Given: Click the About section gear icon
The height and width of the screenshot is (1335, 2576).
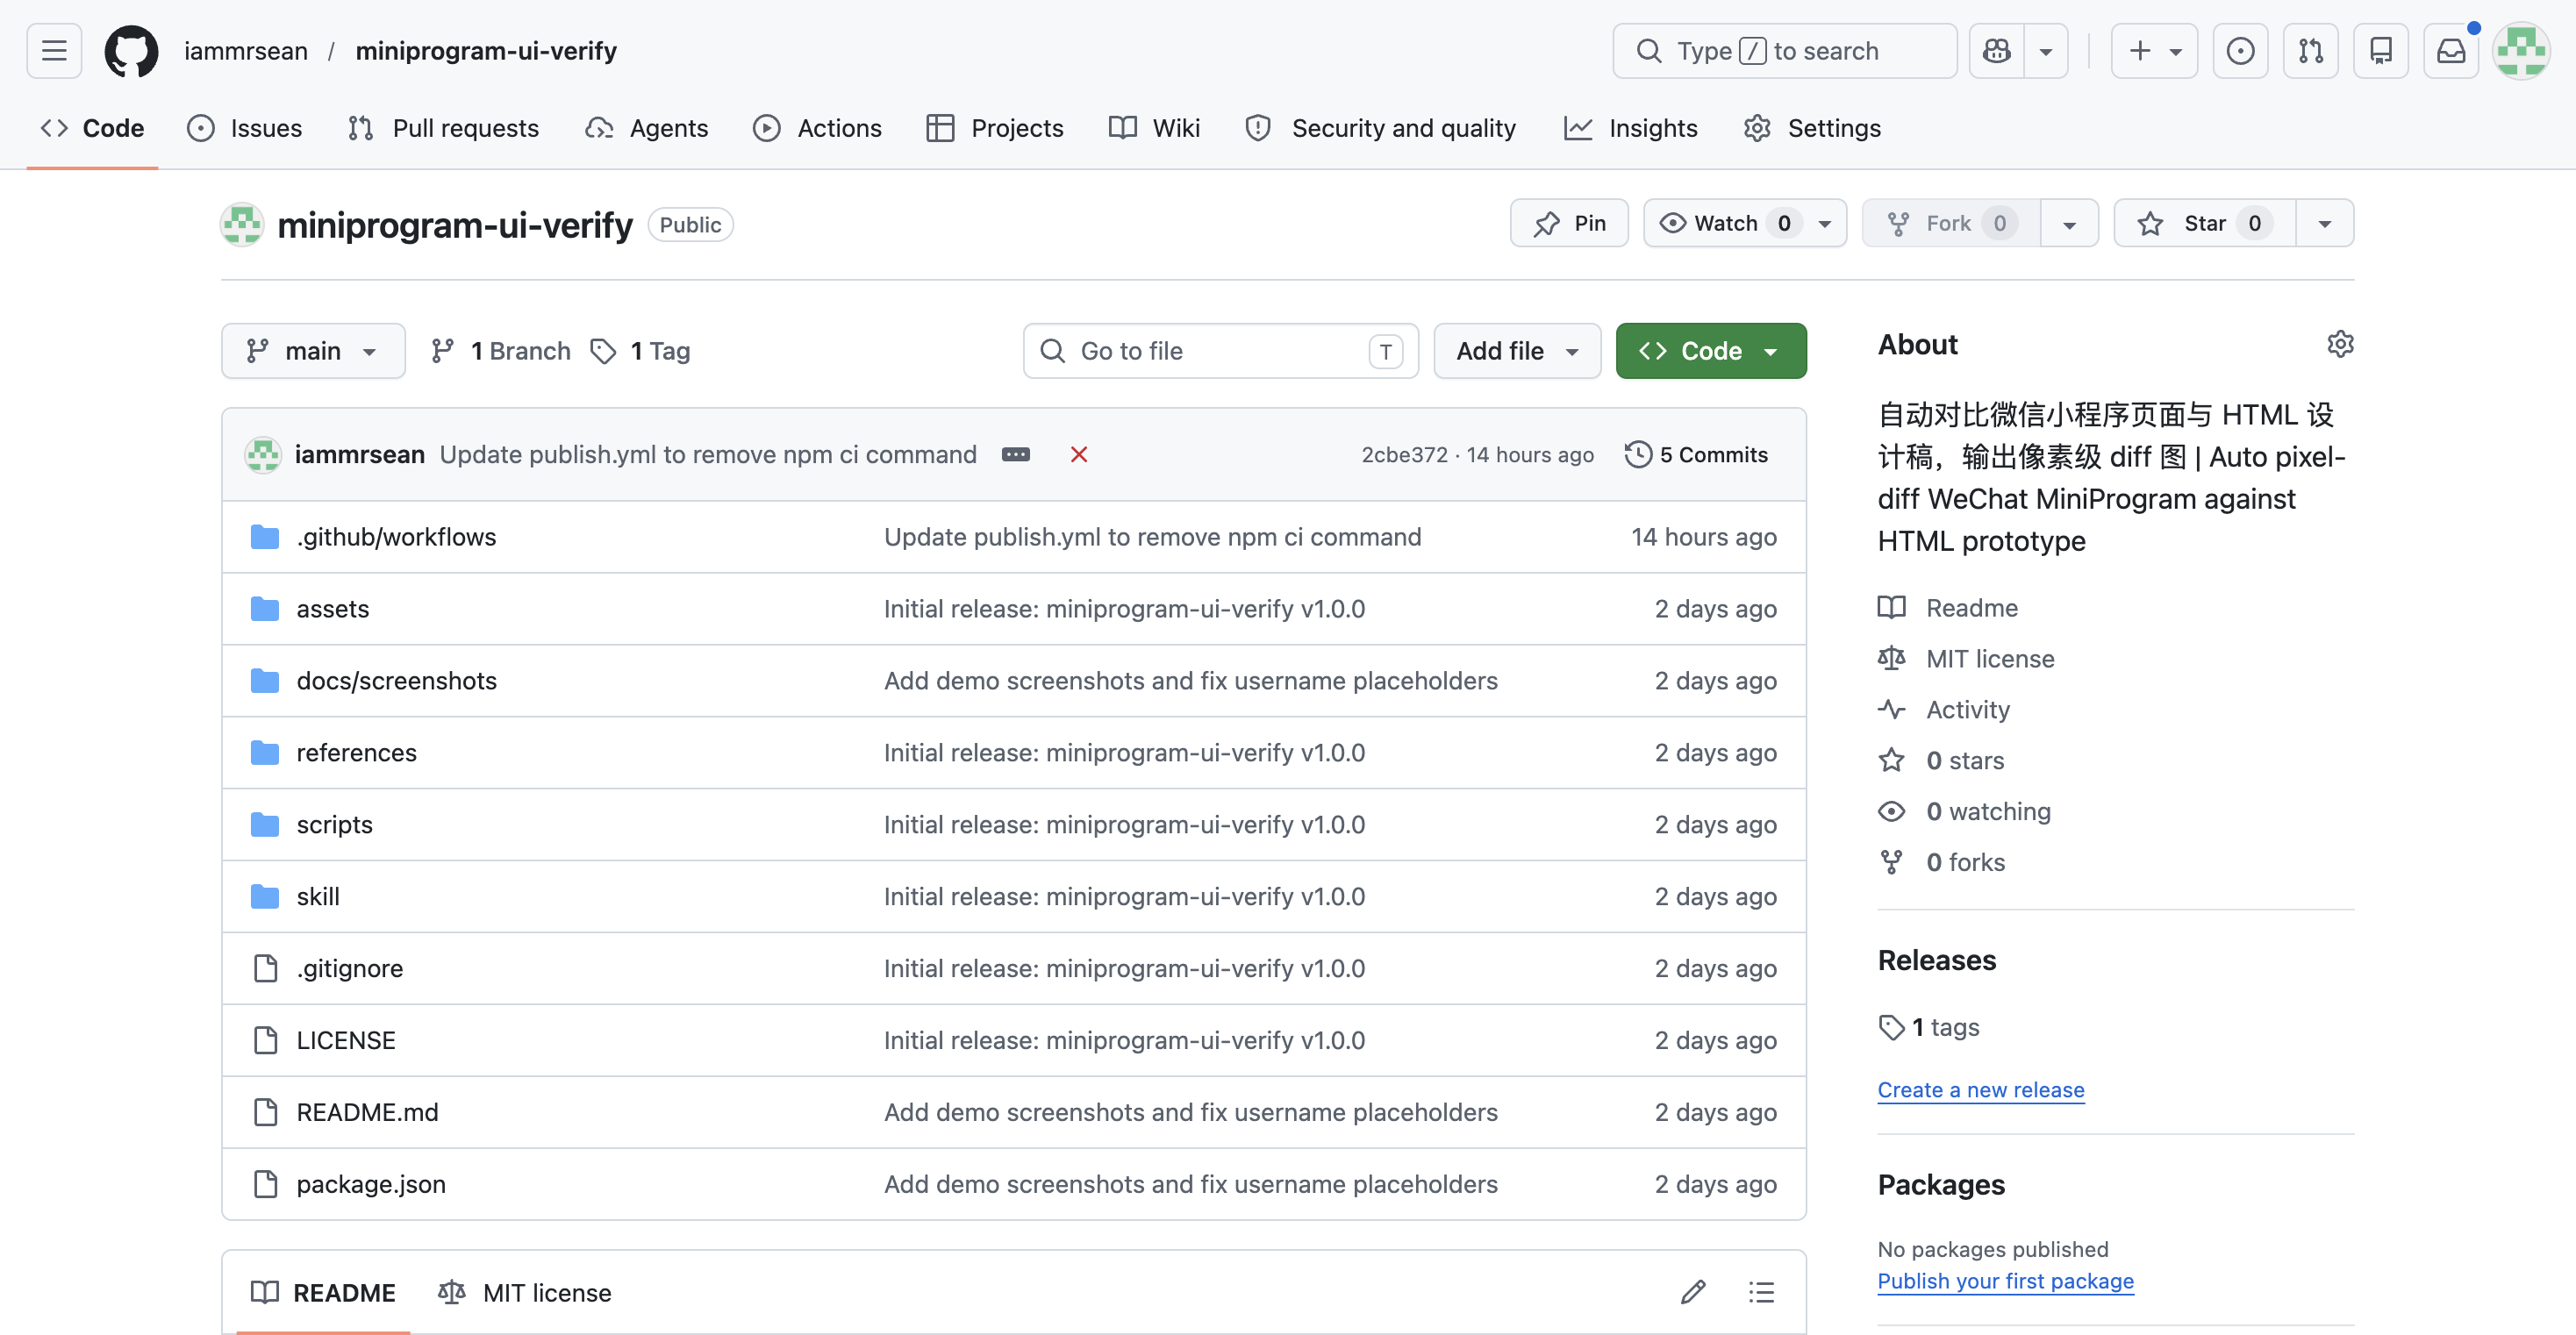Looking at the screenshot, I should pyautogui.click(x=2340, y=344).
